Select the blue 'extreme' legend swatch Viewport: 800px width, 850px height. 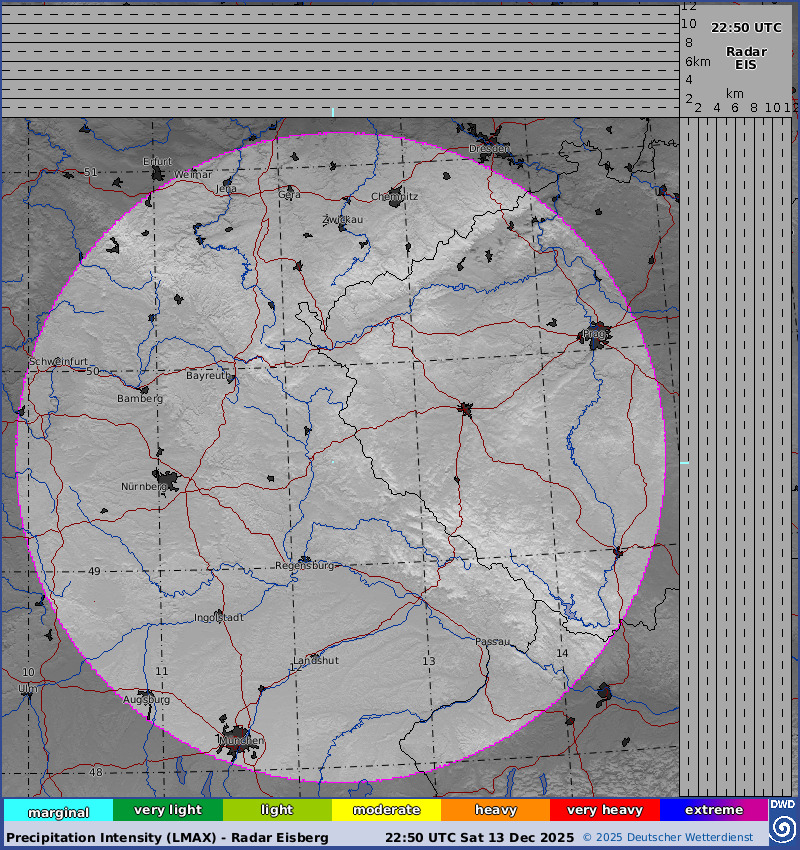point(713,810)
